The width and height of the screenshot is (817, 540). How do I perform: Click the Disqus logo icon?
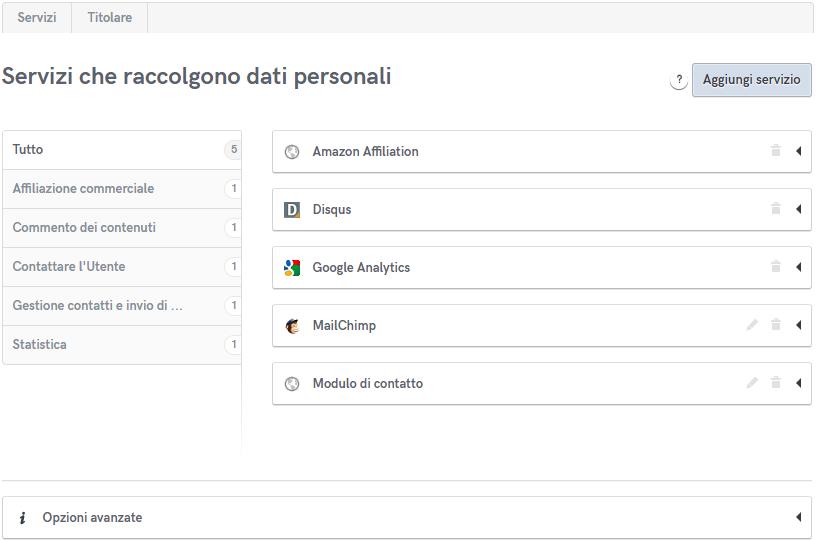[x=292, y=210]
